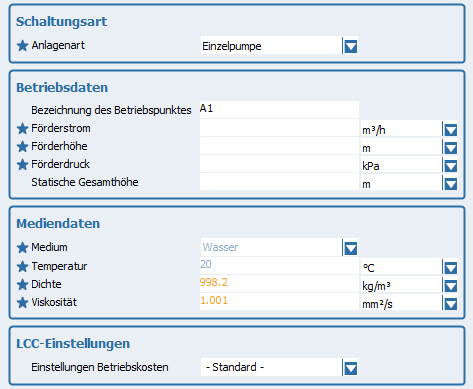Click the star icon next to Förderstrom
This screenshot has width=473, height=389.
[x=22, y=128]
